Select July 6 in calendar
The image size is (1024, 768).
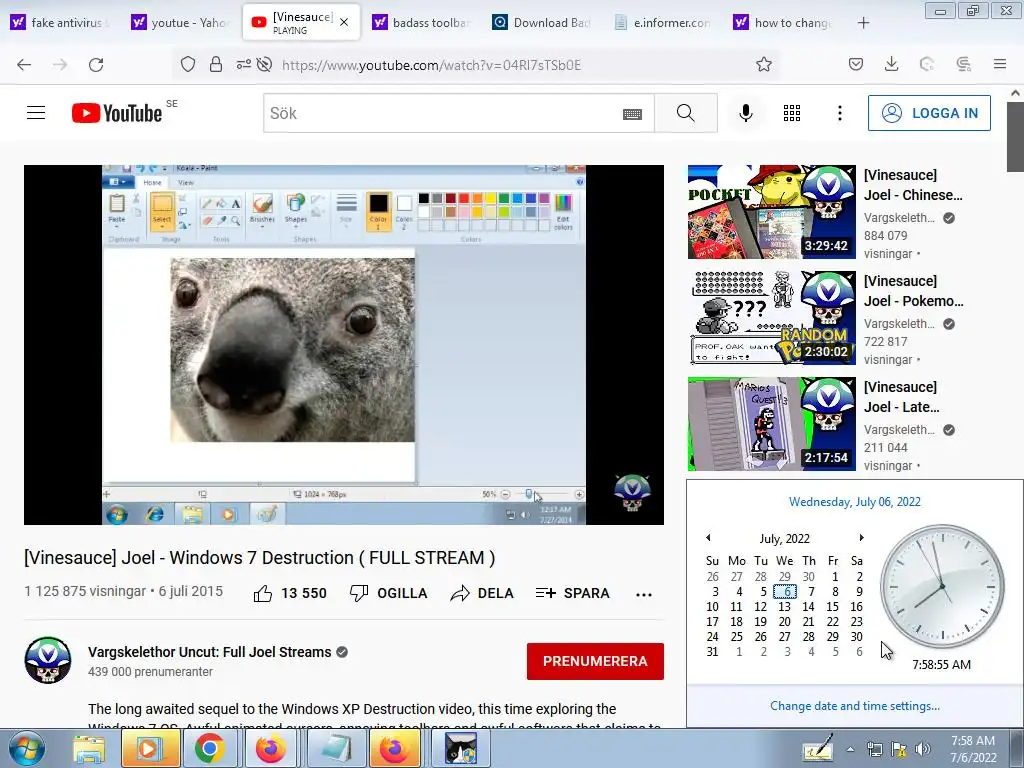(786, 592)
